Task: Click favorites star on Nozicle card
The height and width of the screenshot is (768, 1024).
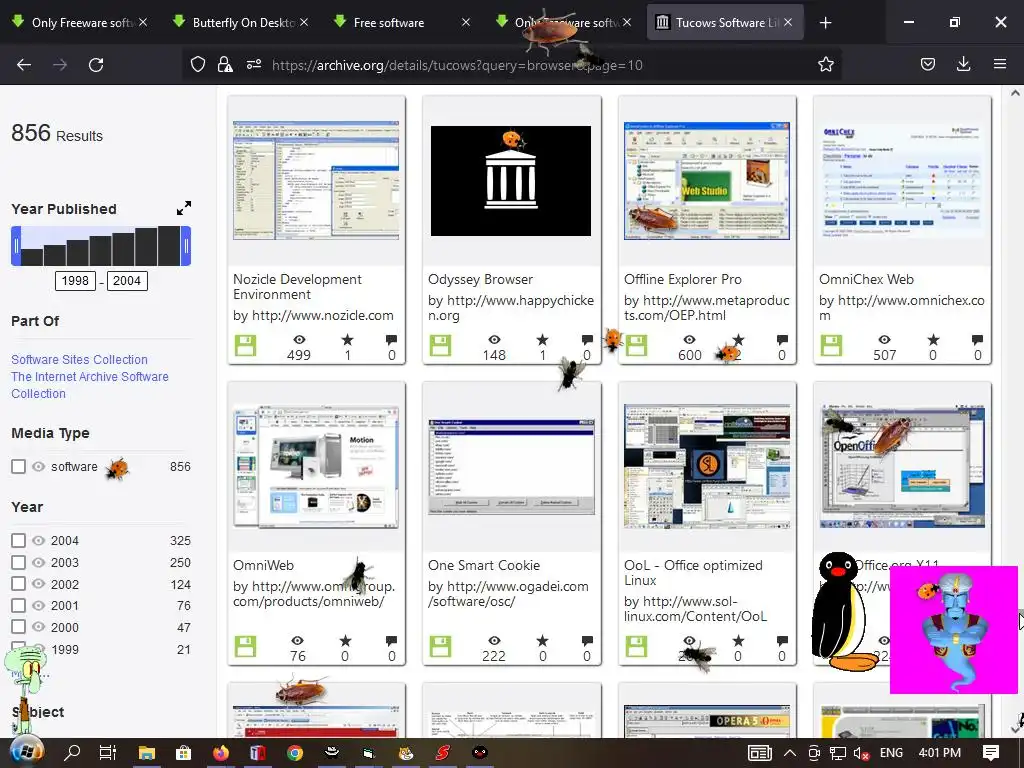Action: (x=347, y=340)
